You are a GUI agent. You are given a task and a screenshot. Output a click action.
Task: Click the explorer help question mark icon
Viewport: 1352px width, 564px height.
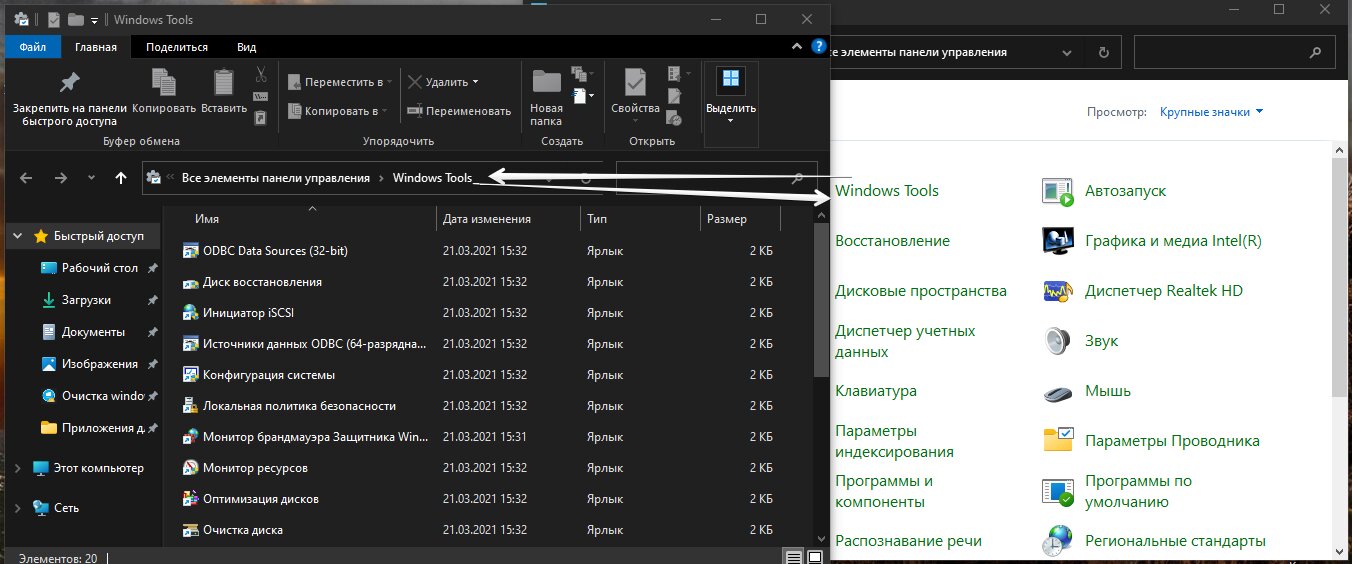(x=817, y=46)
